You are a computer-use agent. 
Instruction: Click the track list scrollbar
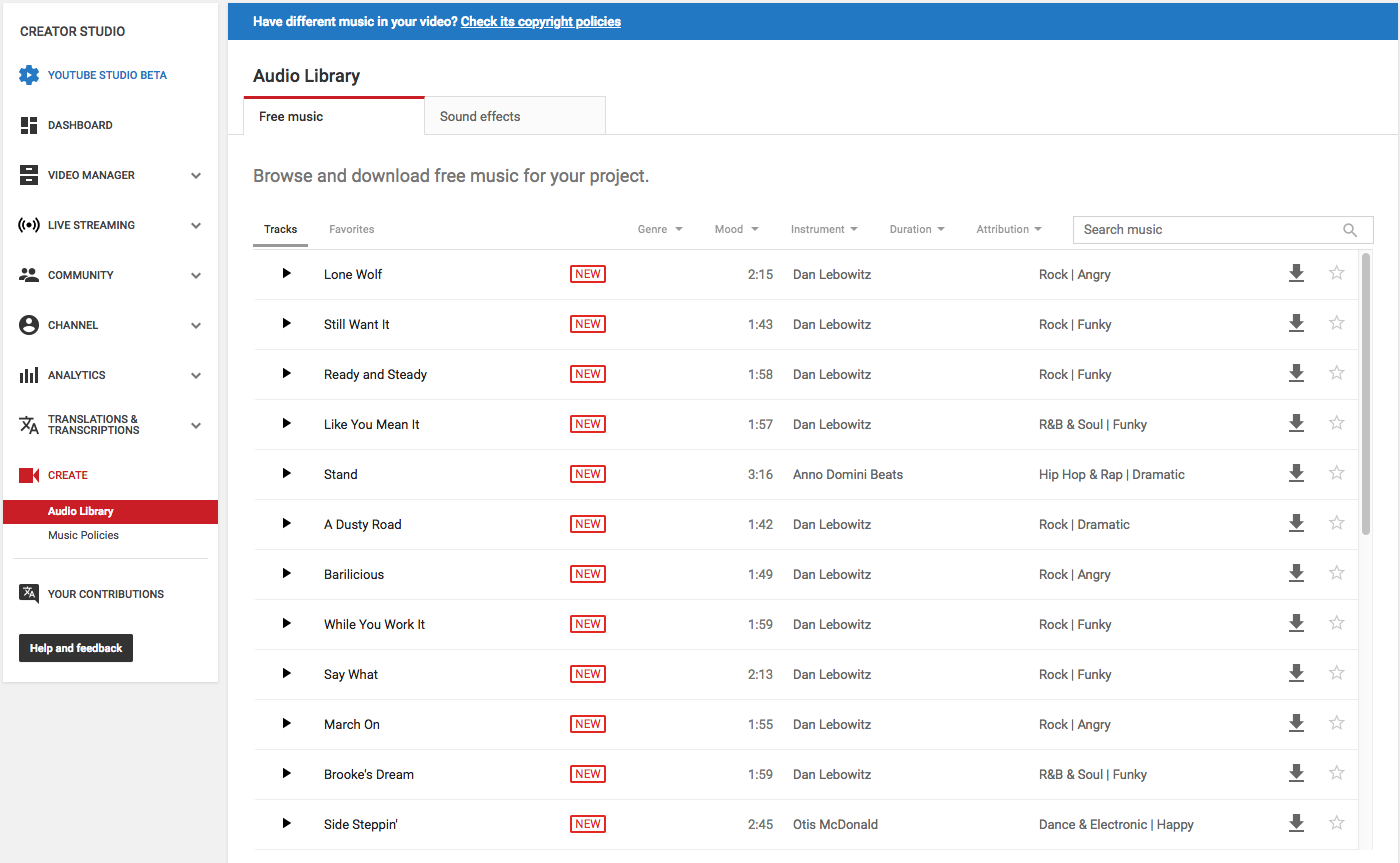tap(1366, 392)
